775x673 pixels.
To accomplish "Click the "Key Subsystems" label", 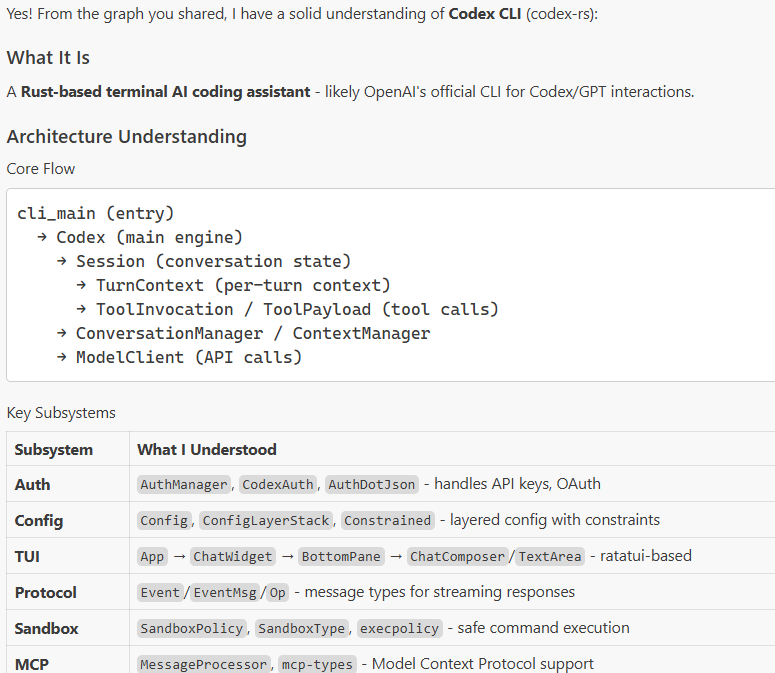I will tap(61, 413).
